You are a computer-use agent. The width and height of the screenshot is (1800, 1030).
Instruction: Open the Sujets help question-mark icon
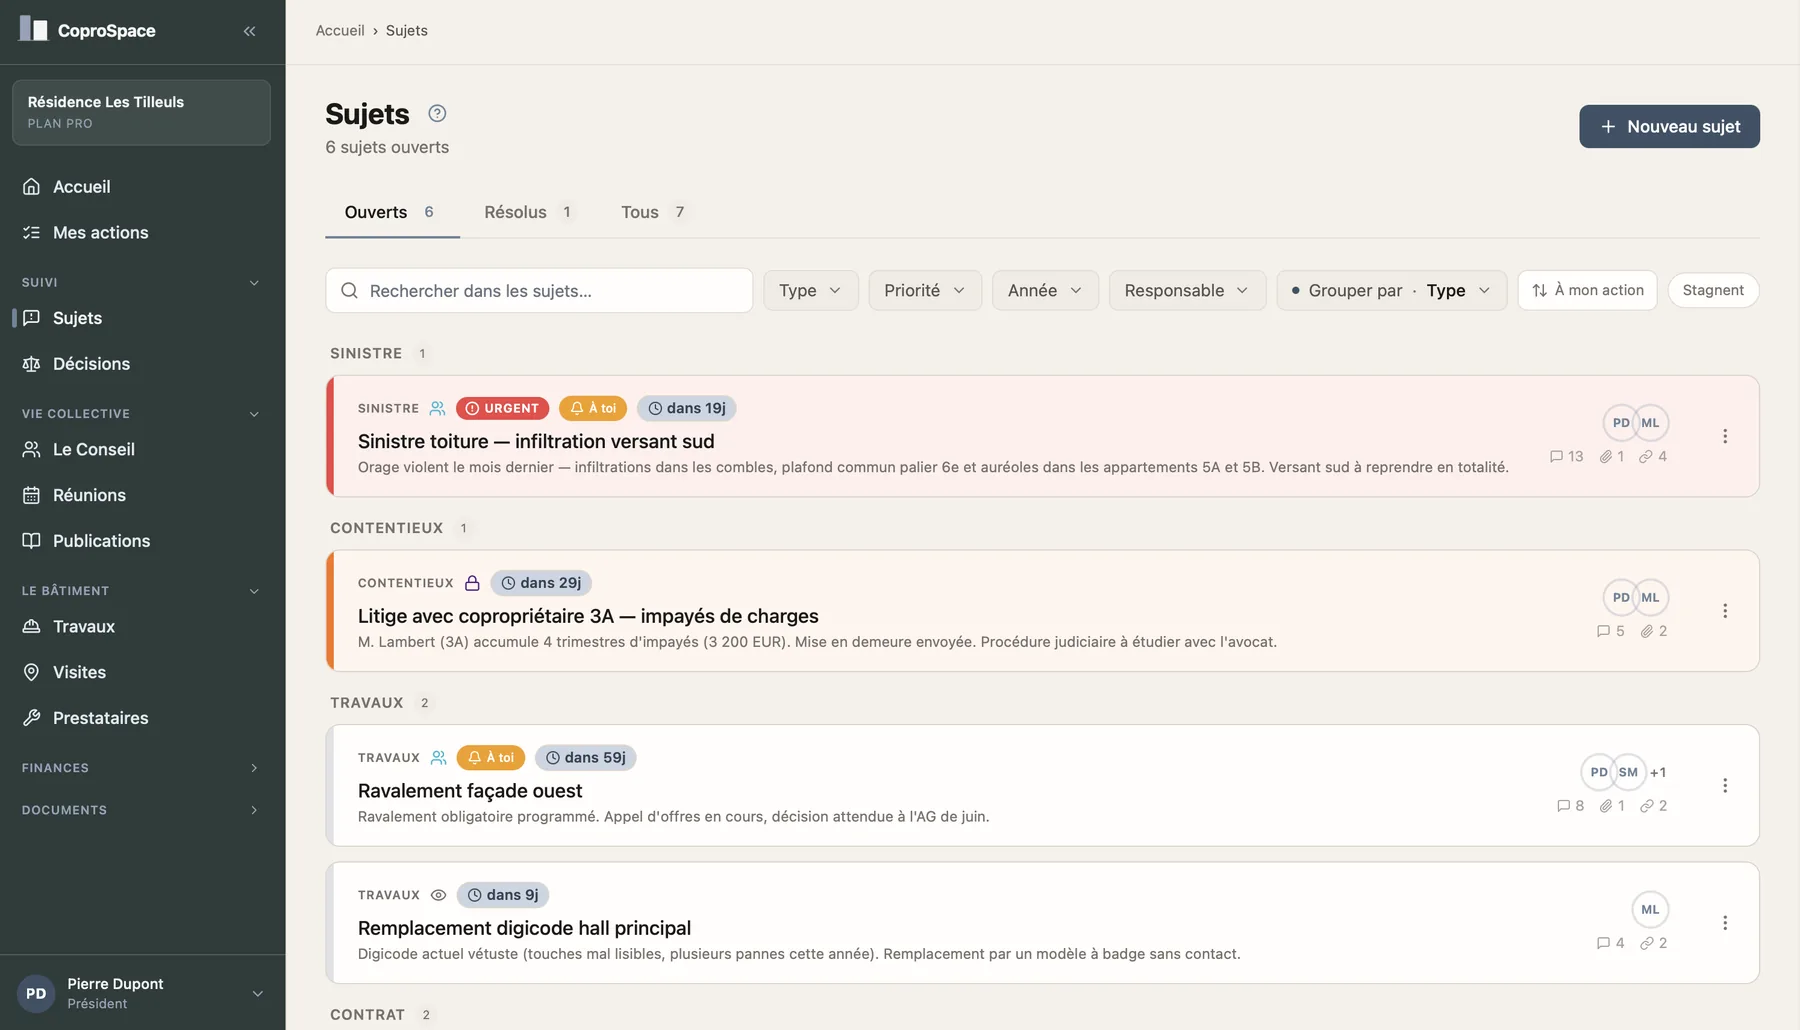pyautogui.click(x=437, y=113)
